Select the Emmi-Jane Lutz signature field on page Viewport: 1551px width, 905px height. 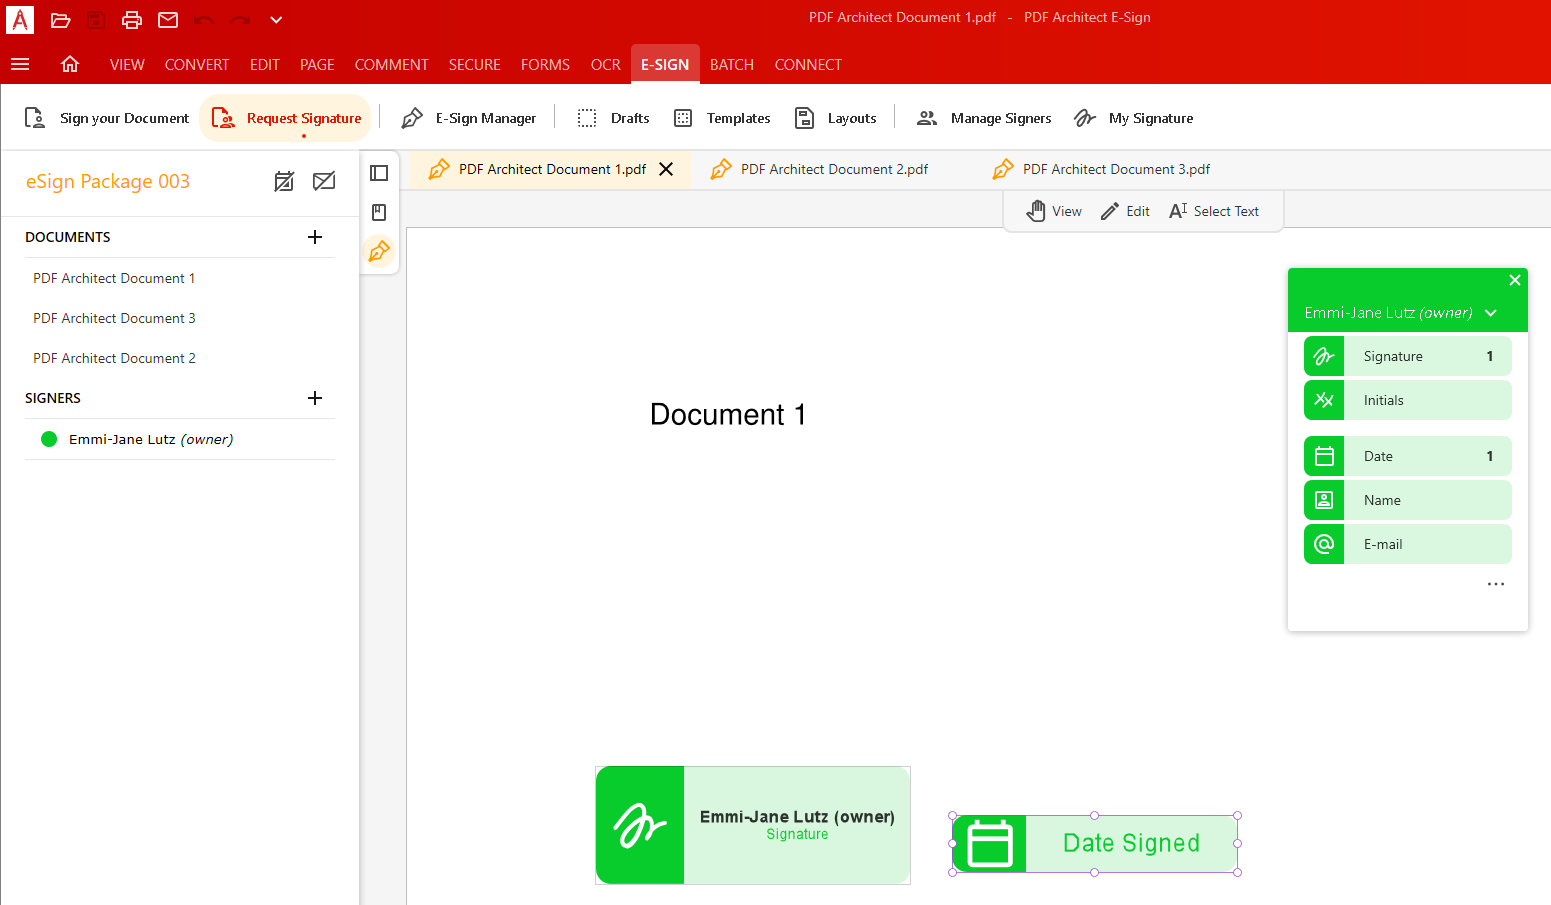coord(753,825)
